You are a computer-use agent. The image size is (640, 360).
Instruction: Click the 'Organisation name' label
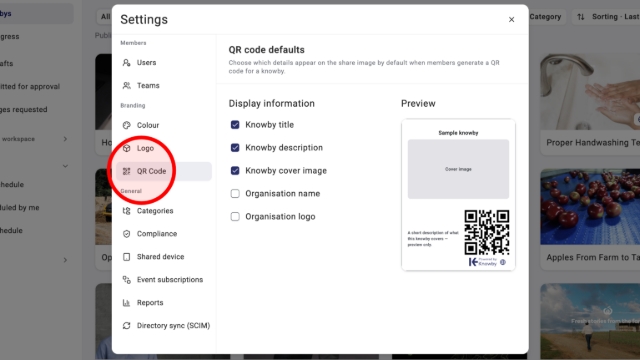point(282,193)
